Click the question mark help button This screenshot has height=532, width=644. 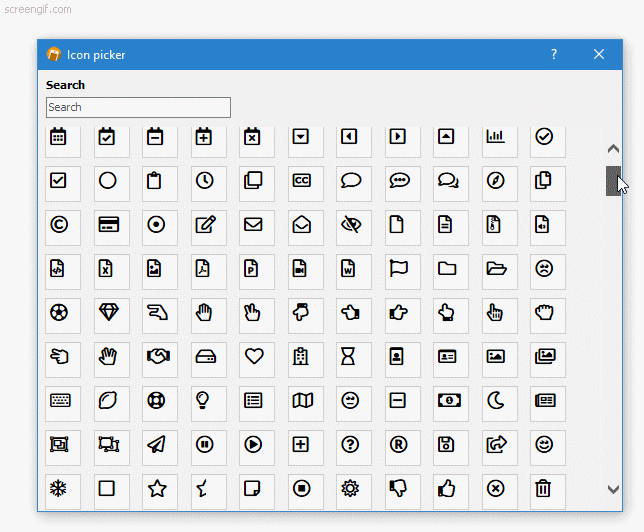pyautogui.click(x=554, y=54)
